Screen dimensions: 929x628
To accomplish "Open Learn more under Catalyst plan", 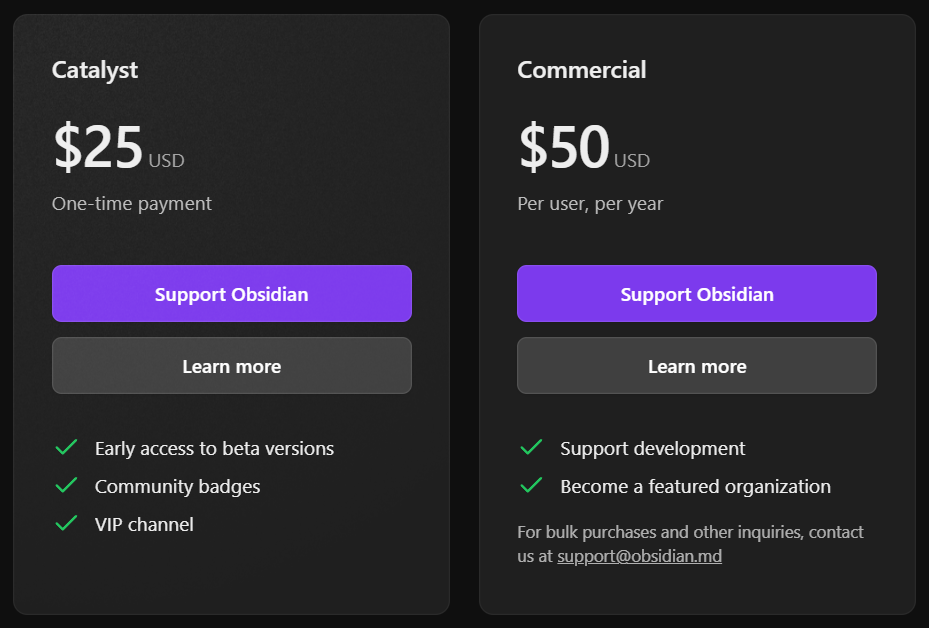I will (232, 366).
